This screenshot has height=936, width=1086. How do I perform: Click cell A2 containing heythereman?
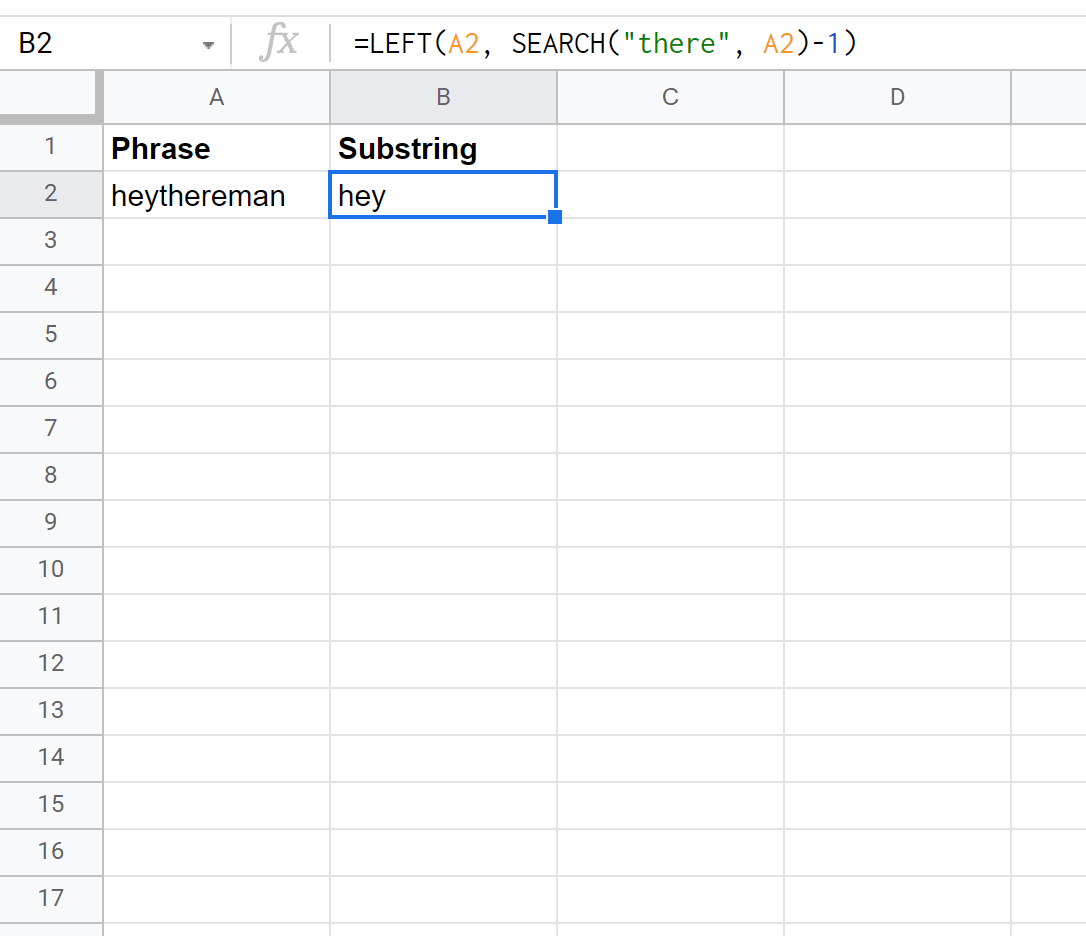[216, 195]
